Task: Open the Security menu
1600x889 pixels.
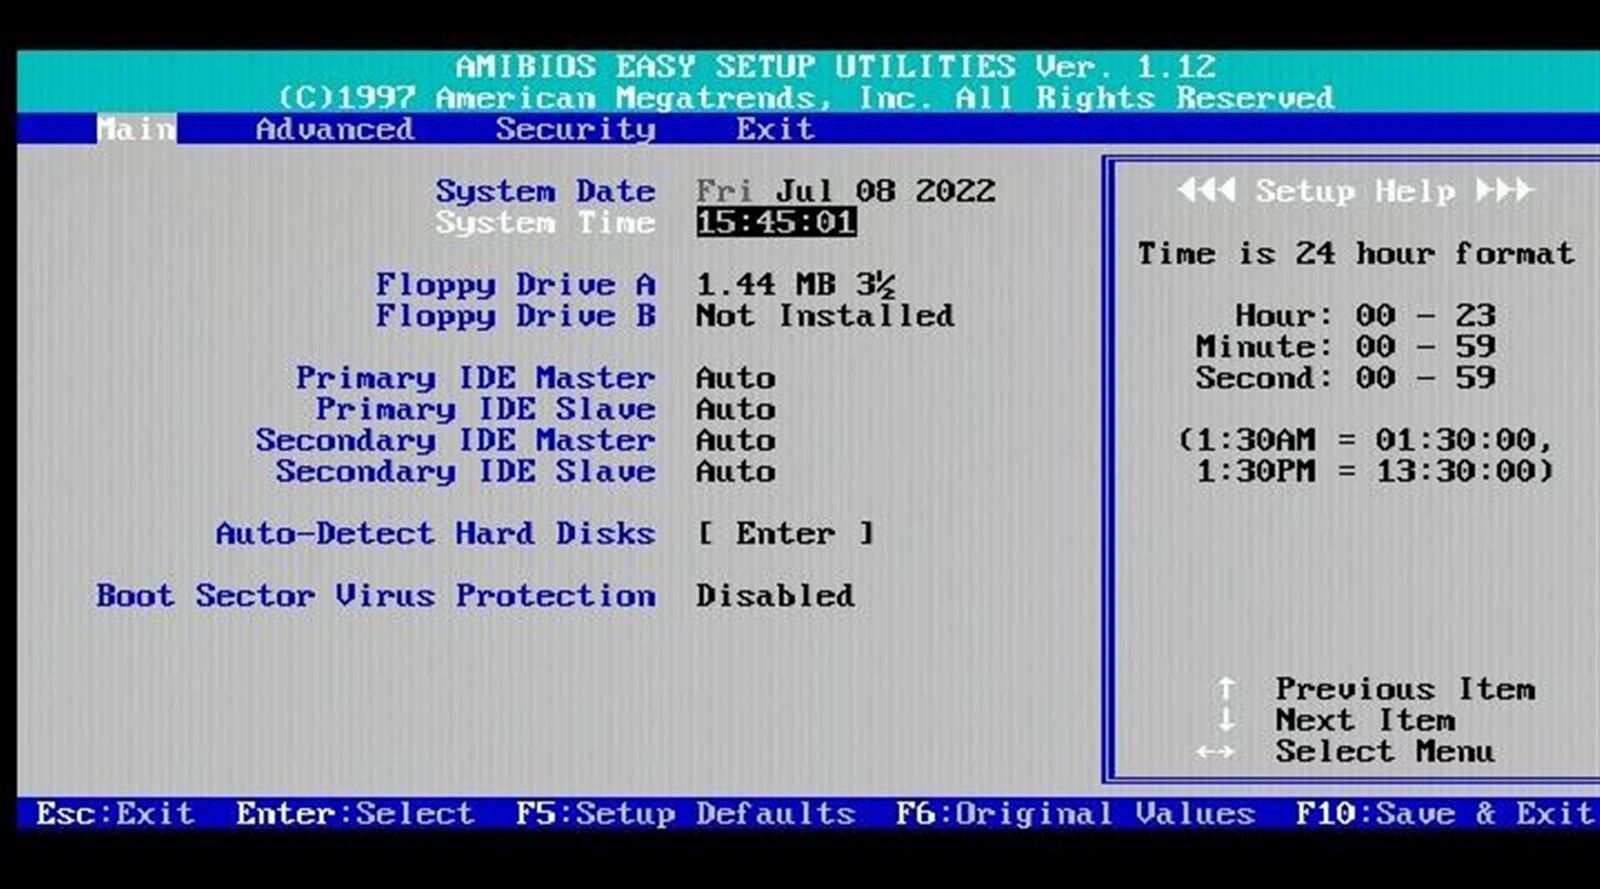Action: pyautogui.click(x=575, y=129)
